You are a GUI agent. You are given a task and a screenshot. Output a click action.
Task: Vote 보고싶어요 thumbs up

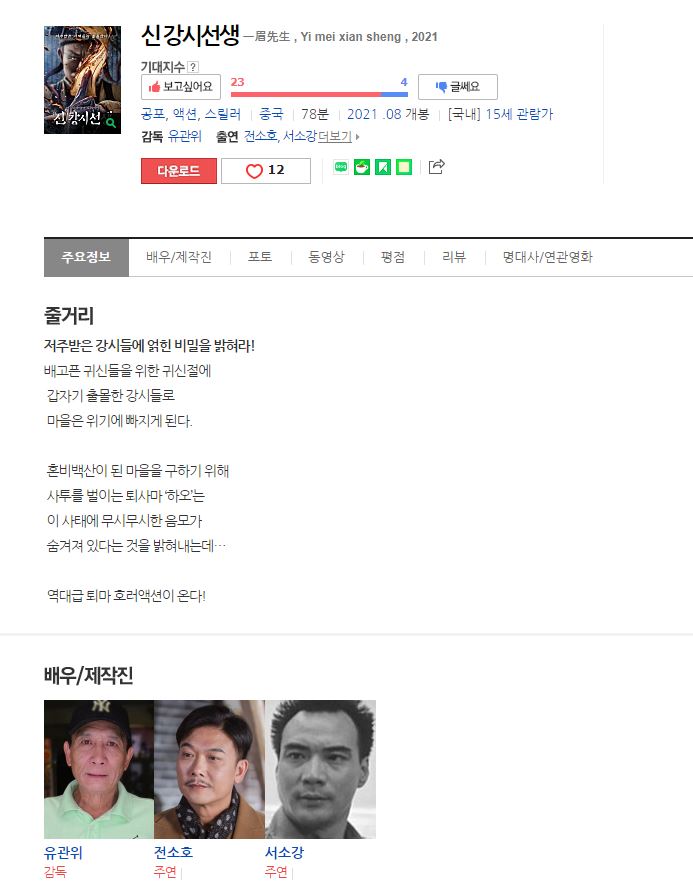(x=181, y=87)
